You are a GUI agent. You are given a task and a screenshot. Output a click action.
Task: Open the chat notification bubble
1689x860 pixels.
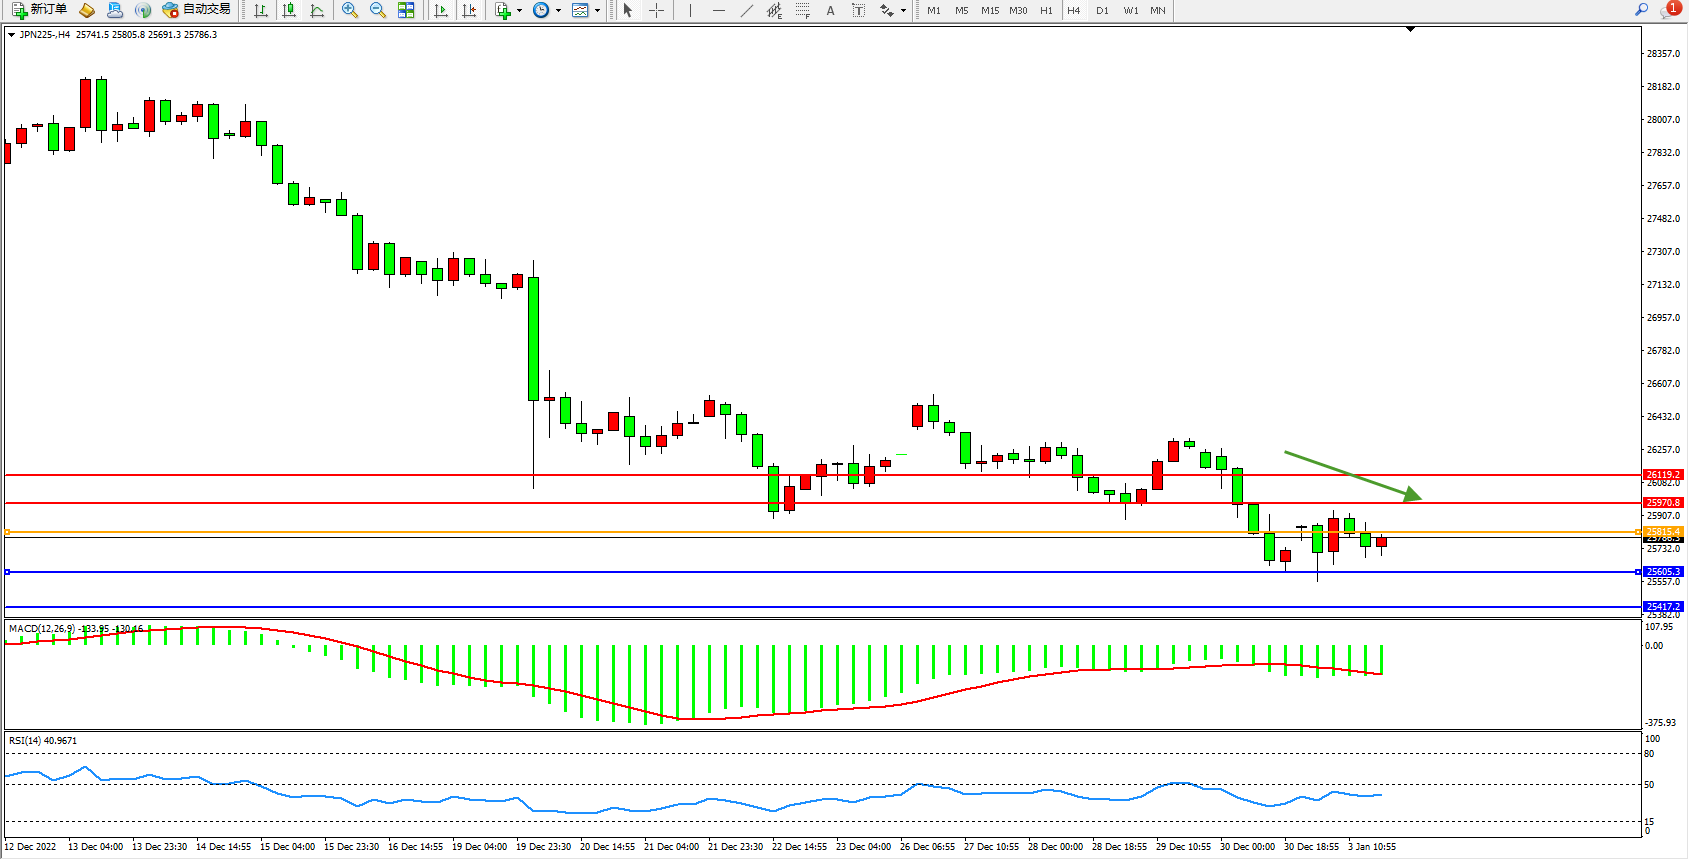[1669, 10]
